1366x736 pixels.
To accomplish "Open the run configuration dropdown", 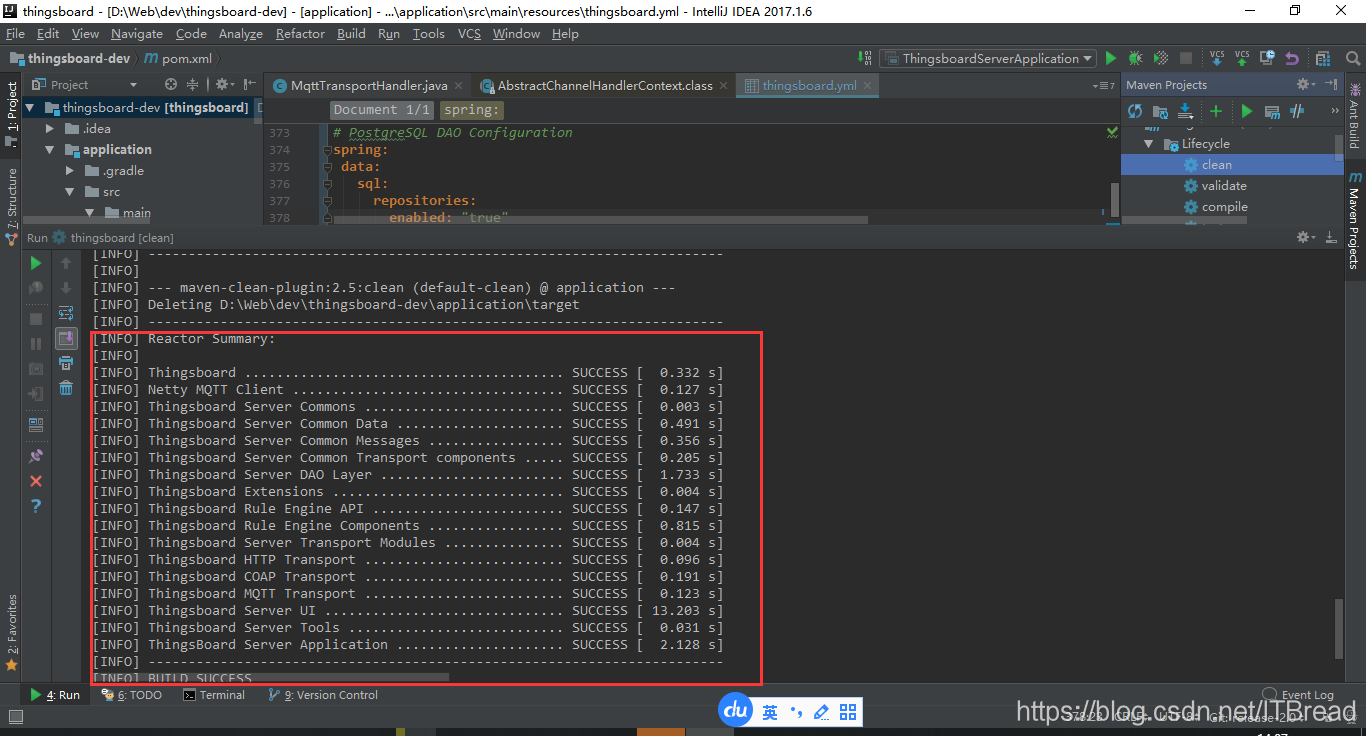I will pyautogui.click(x=990, y=58).
